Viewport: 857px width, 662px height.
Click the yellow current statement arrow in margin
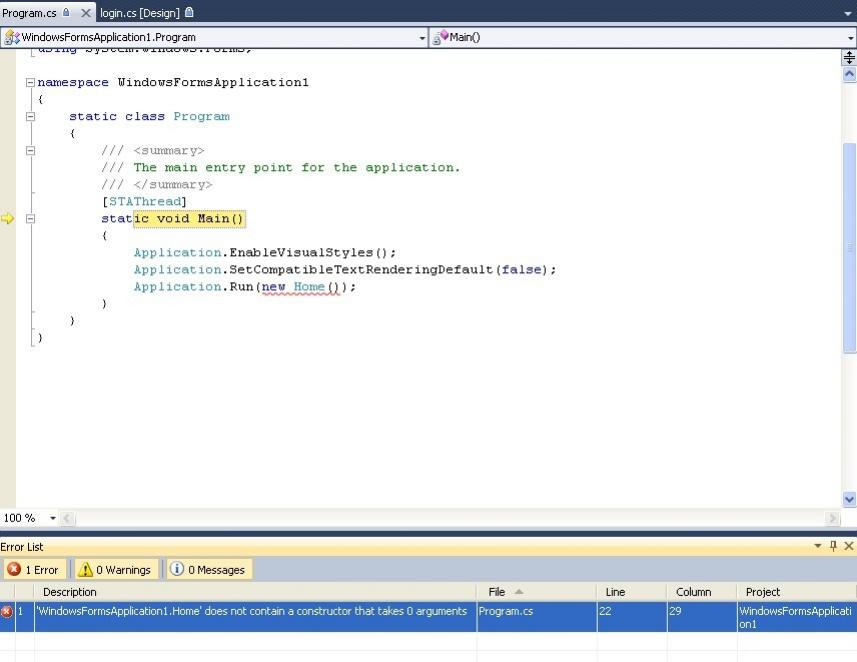click(x=8, y=219)
